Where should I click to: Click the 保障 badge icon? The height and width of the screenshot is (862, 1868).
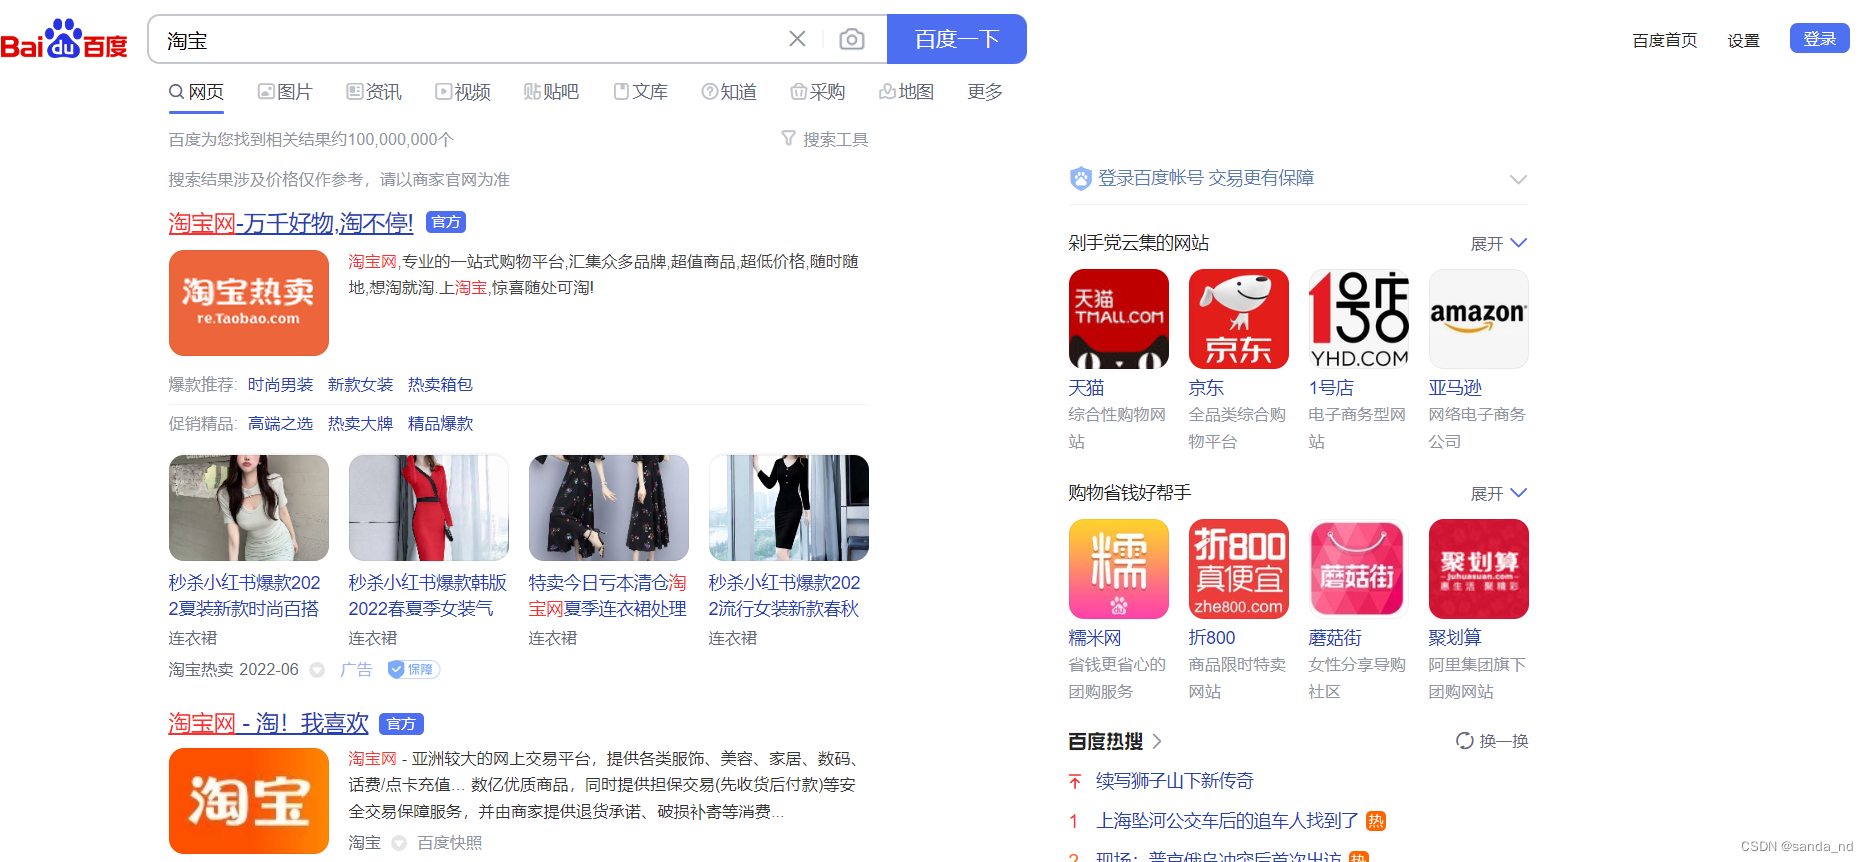(414, 670)
